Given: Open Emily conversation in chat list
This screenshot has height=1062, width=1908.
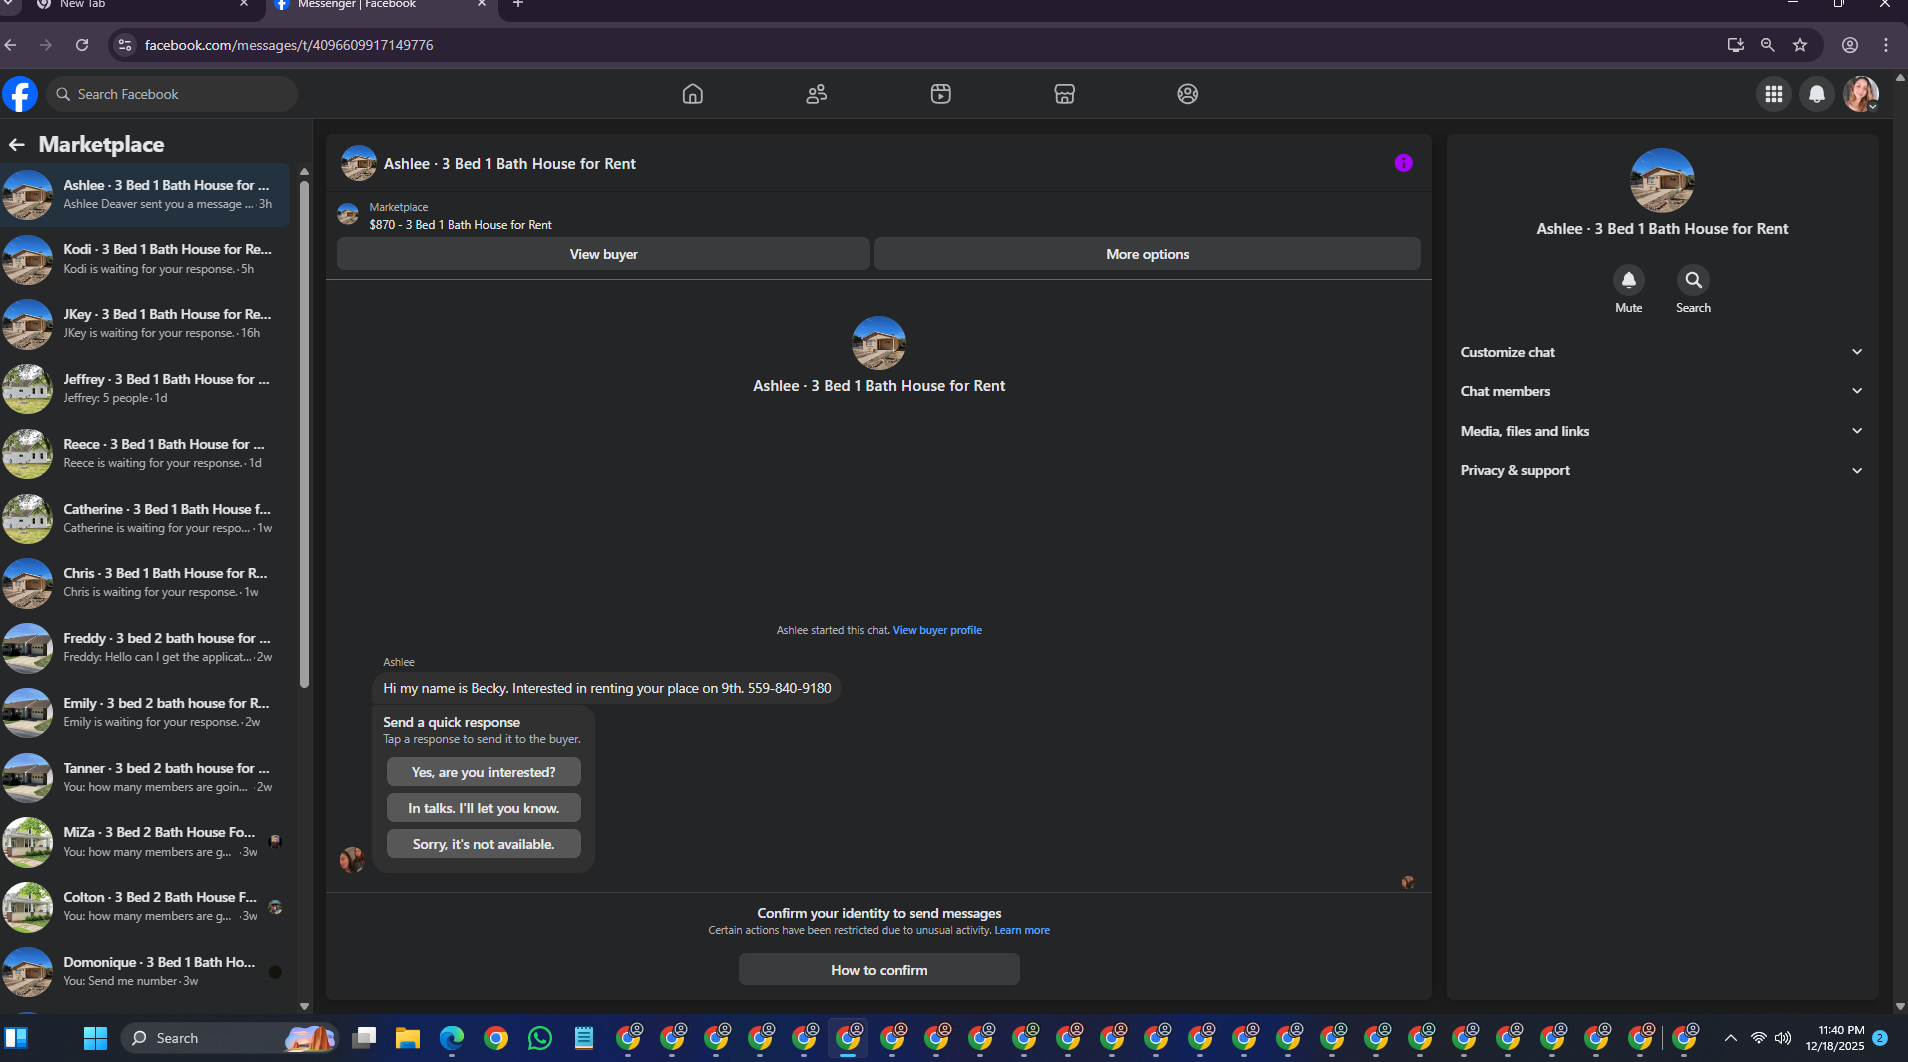Looking at the screenshot, I should (146, 712).
